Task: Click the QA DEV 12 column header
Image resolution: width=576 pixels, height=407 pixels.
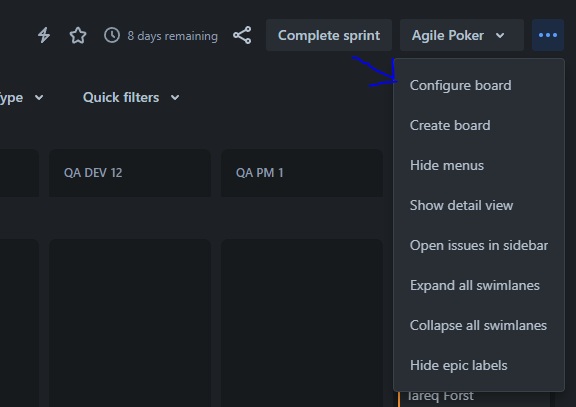Action: click(x=130, y=173)
